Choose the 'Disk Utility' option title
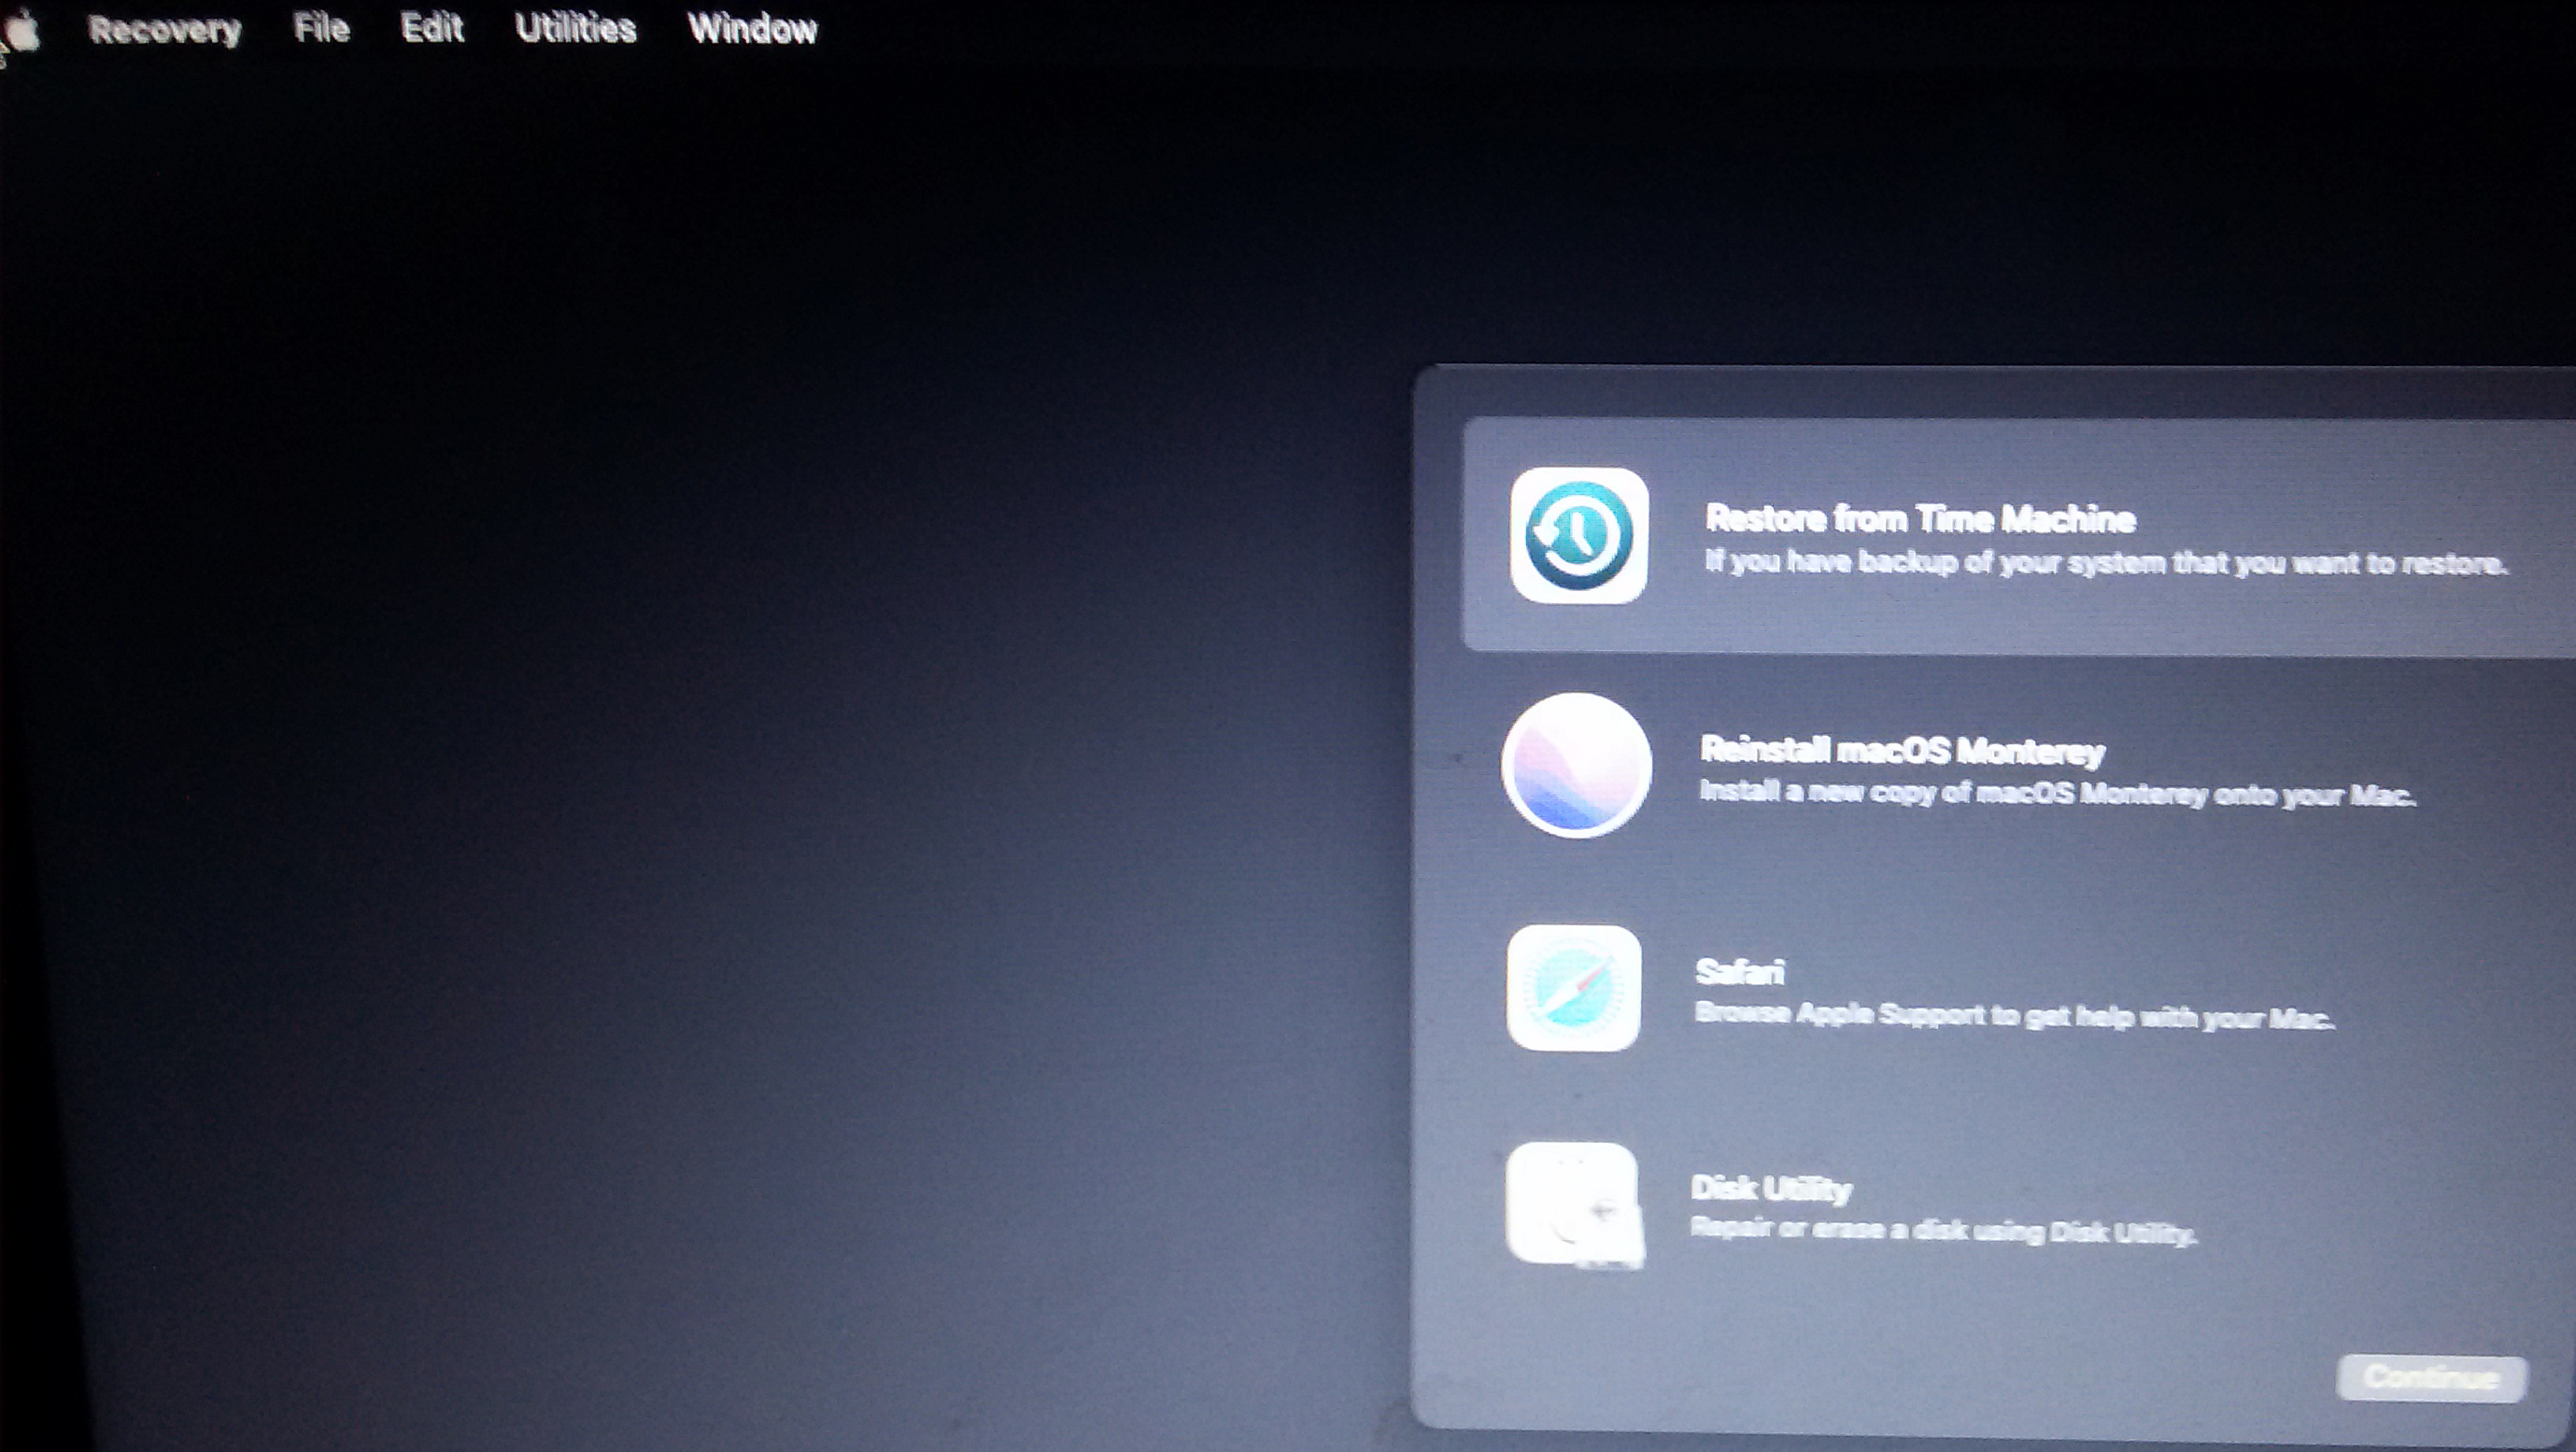Screen dimensions: 2576x1452 (1771, 1188)
